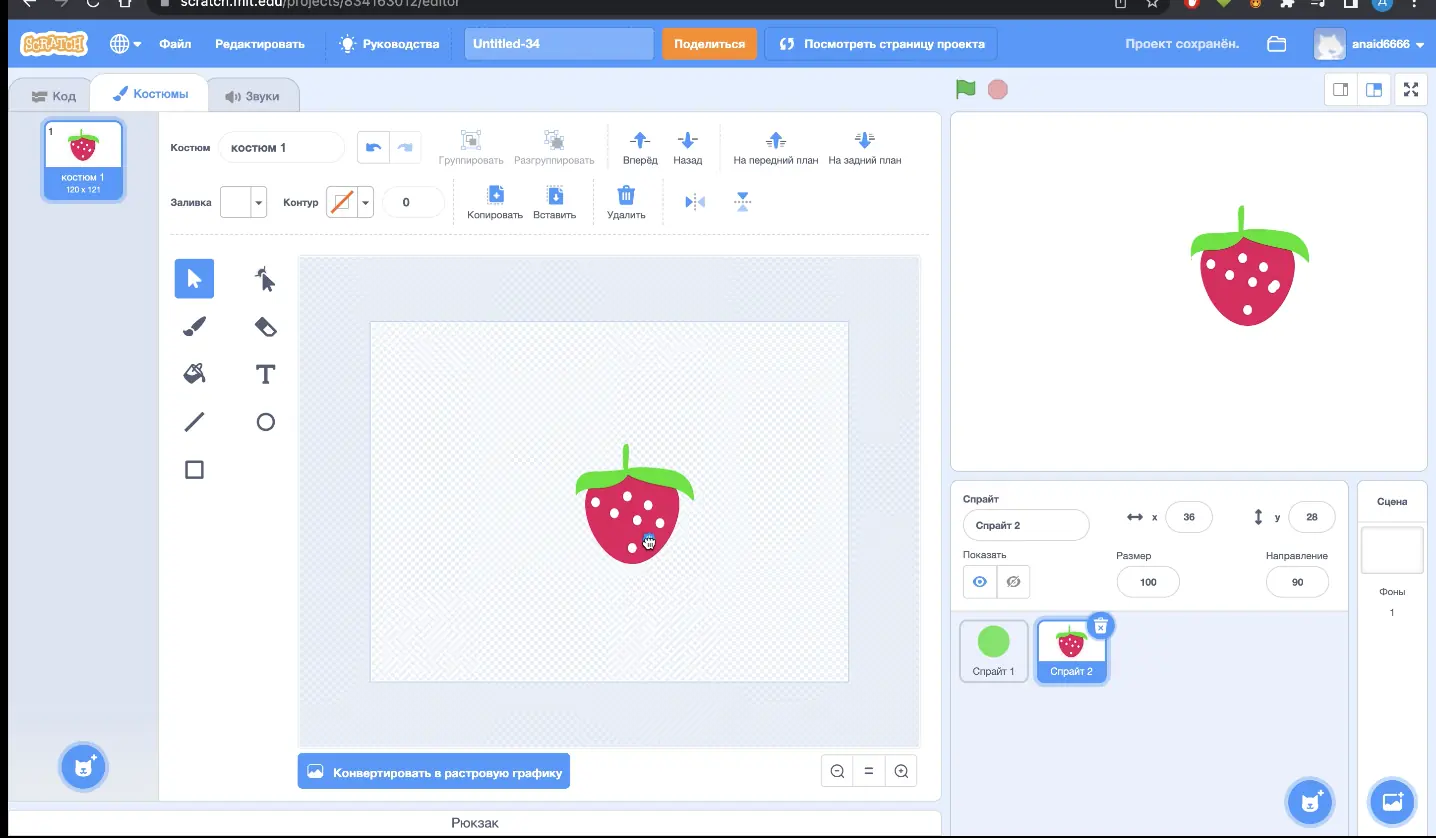Viewport: 1436px width, 838px height.
Task: Show sprite using the eye toggle
Action: tap(980, 582)
